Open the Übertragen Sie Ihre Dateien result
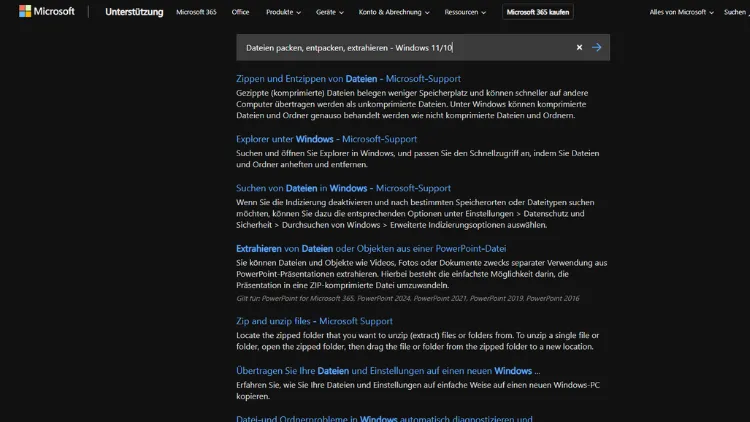The image size is (750, 422). [x=388, y=371]
